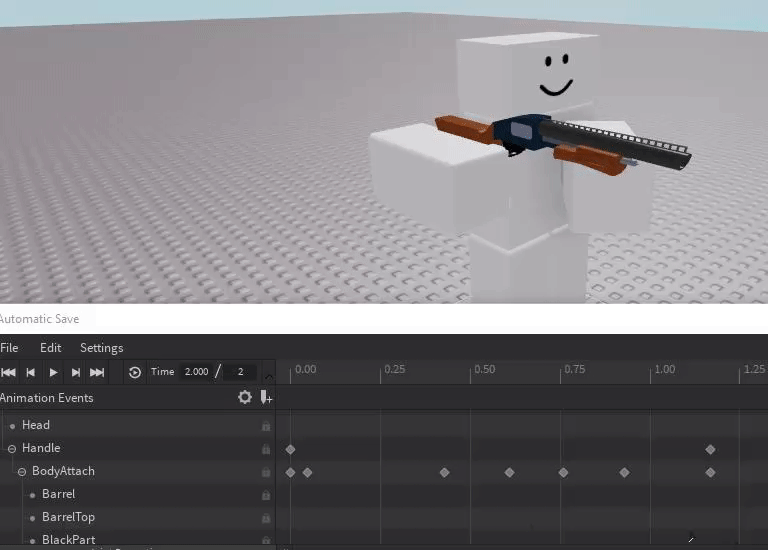768x550 pixels.
Task: Open the Edit menu
Action: [50, 348]
